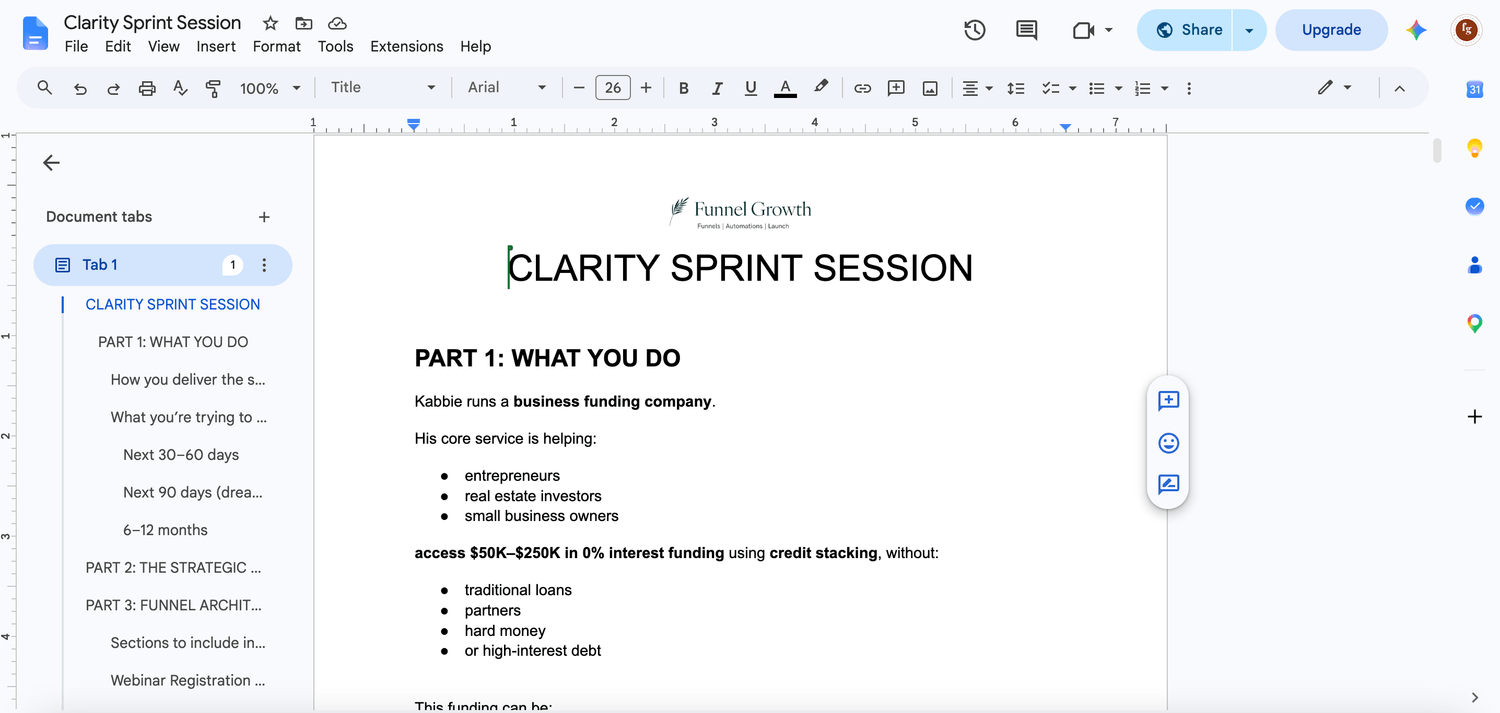Add a comment from the toolbar
The width and height of the screenshot is (1500, 713).
click(896, 88)
